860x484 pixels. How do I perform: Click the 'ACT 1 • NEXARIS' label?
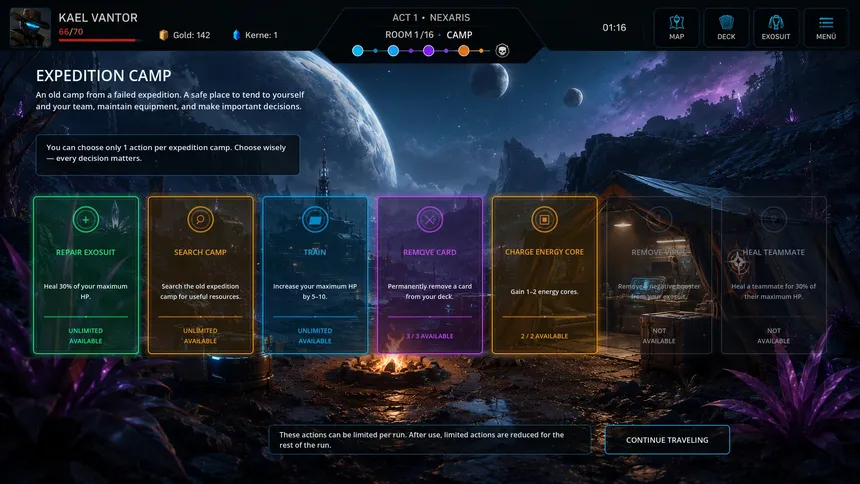[431, 18]
